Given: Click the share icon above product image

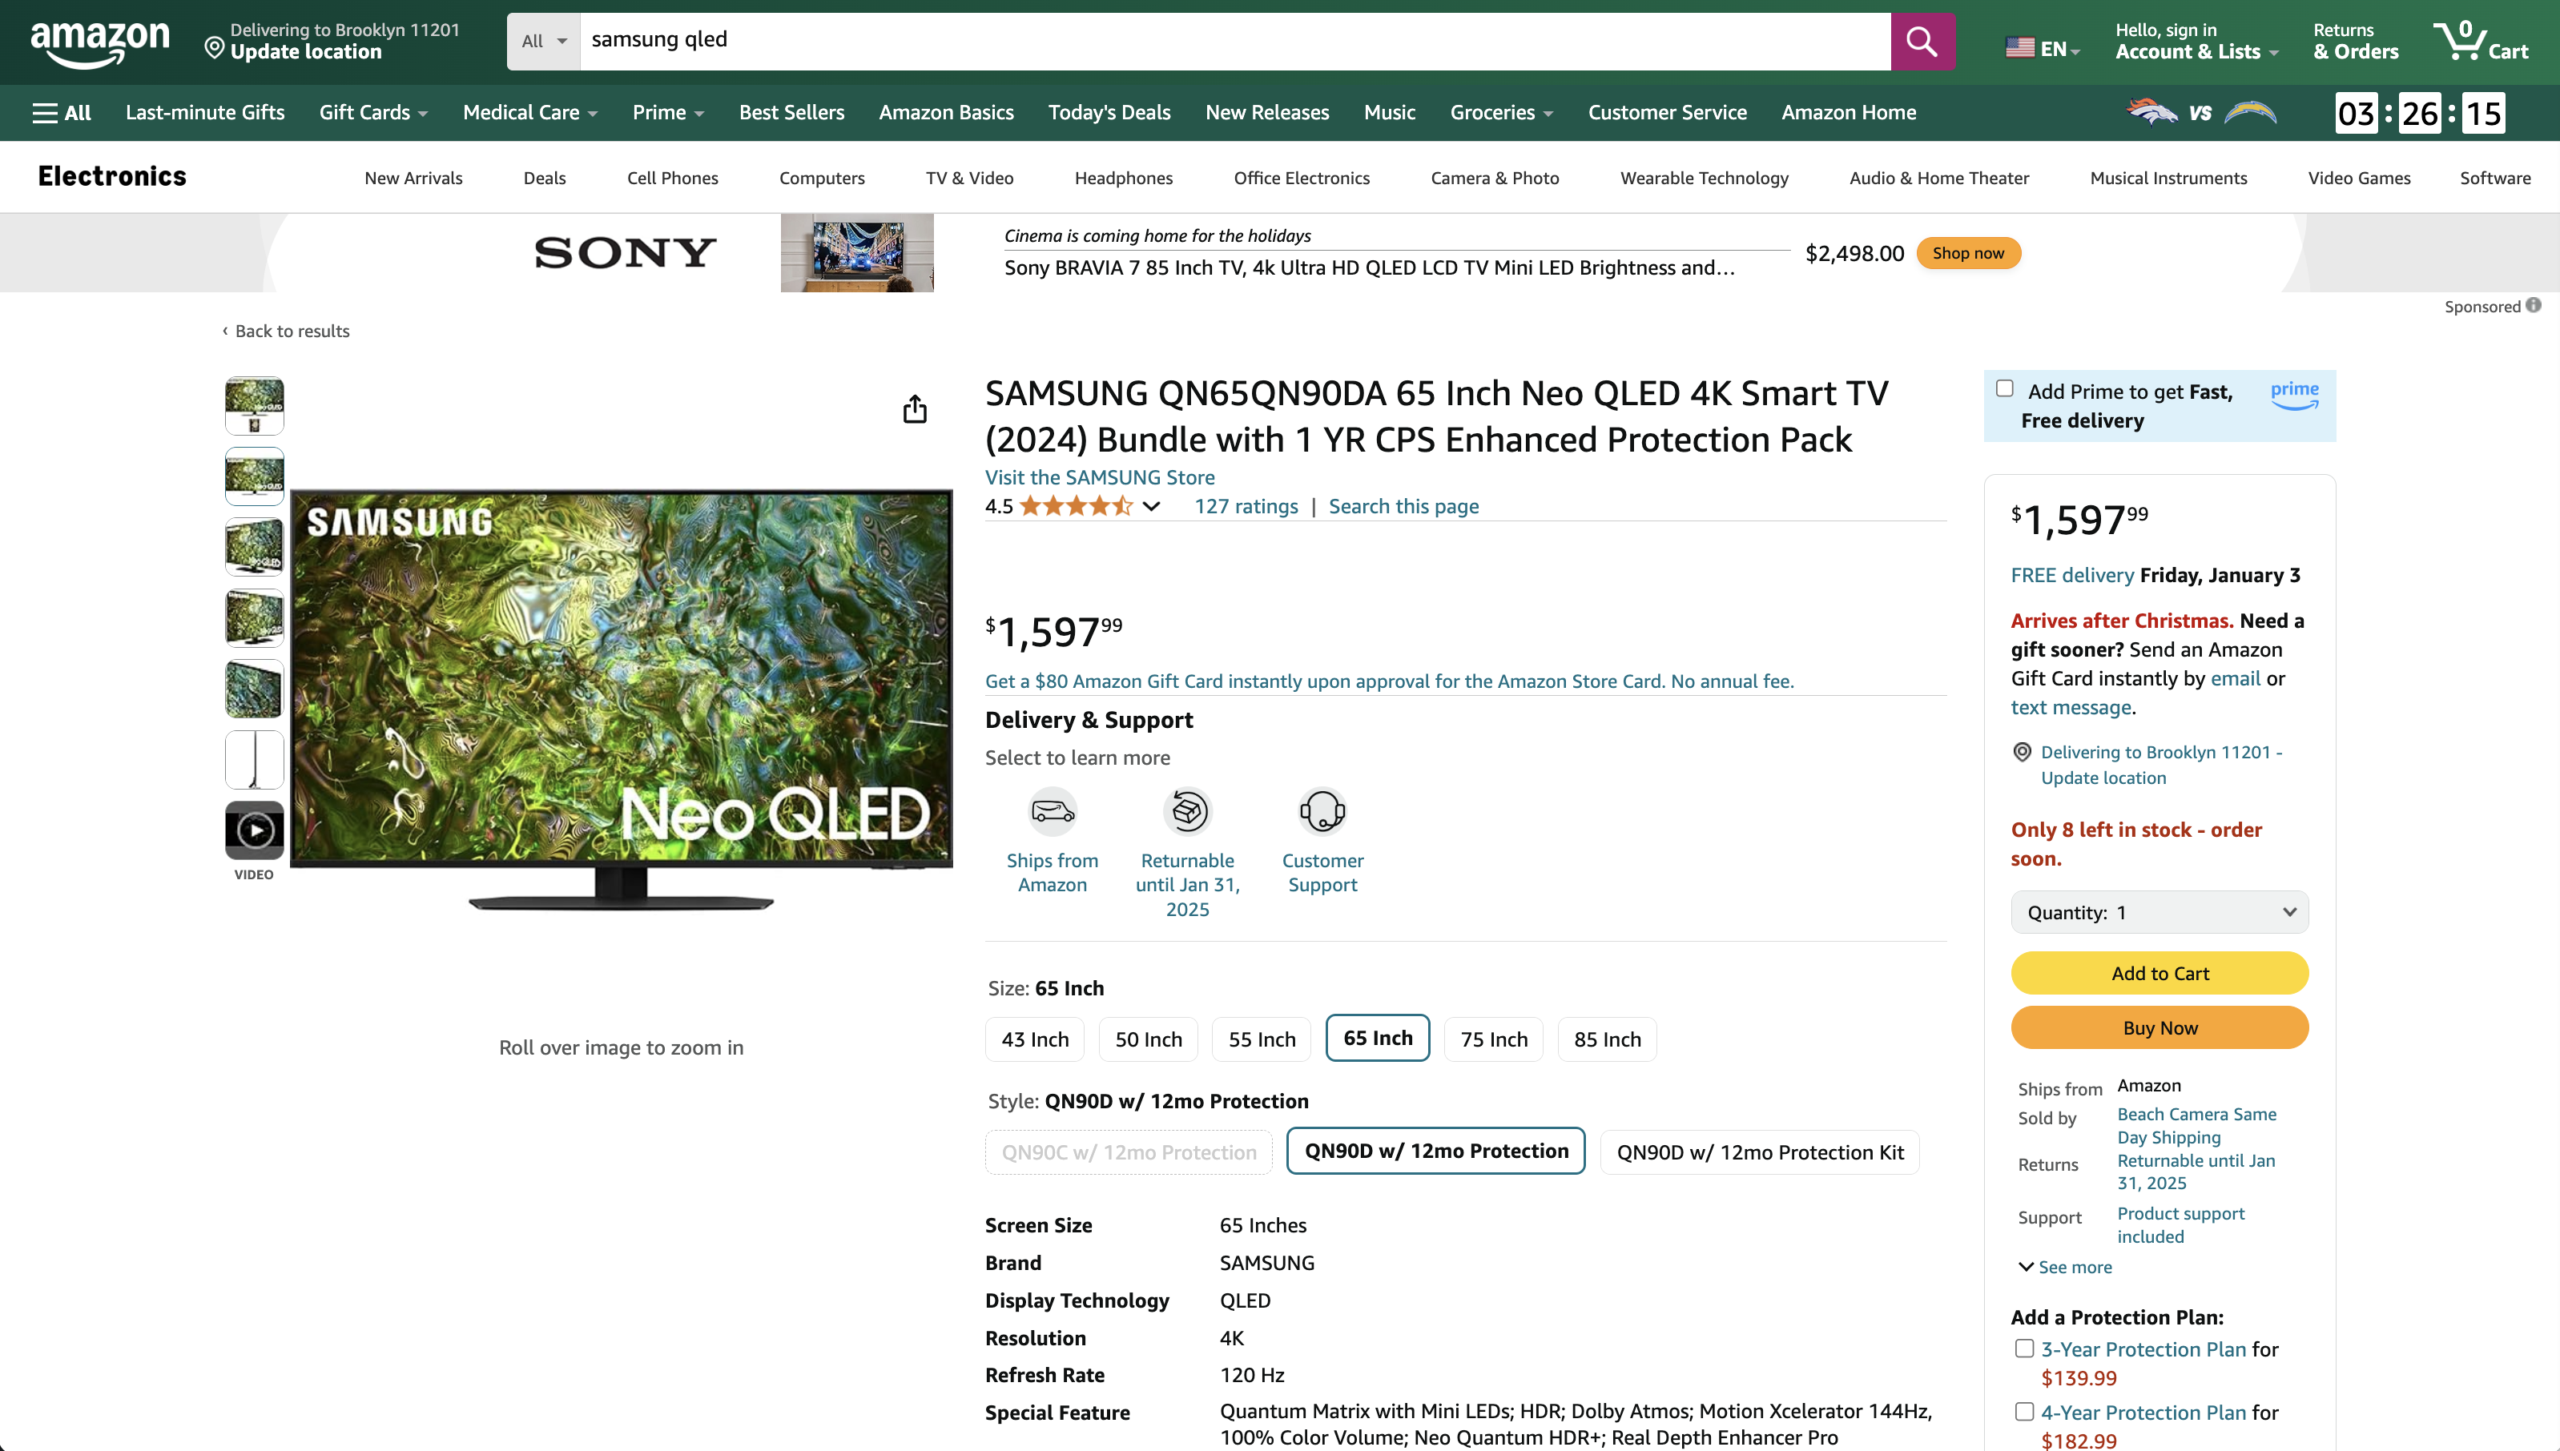Looking at the screenshot, I should tap(915, 409).
